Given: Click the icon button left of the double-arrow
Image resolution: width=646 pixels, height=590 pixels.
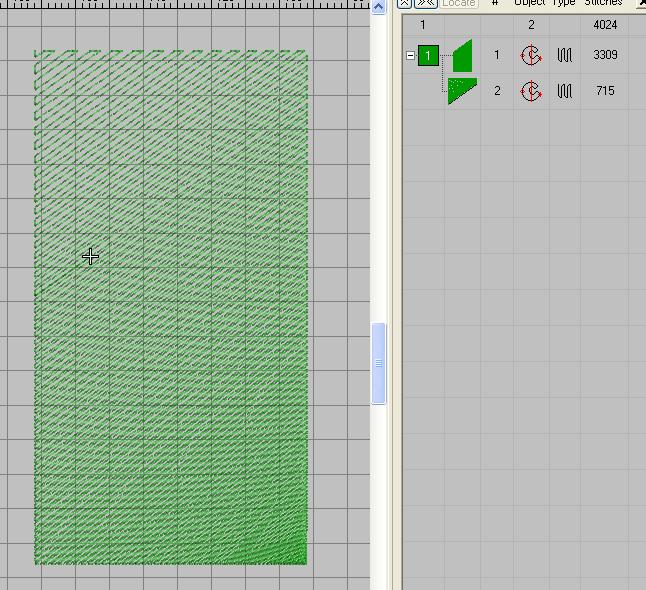Looking at the screenshot, I should coord(406,3).
